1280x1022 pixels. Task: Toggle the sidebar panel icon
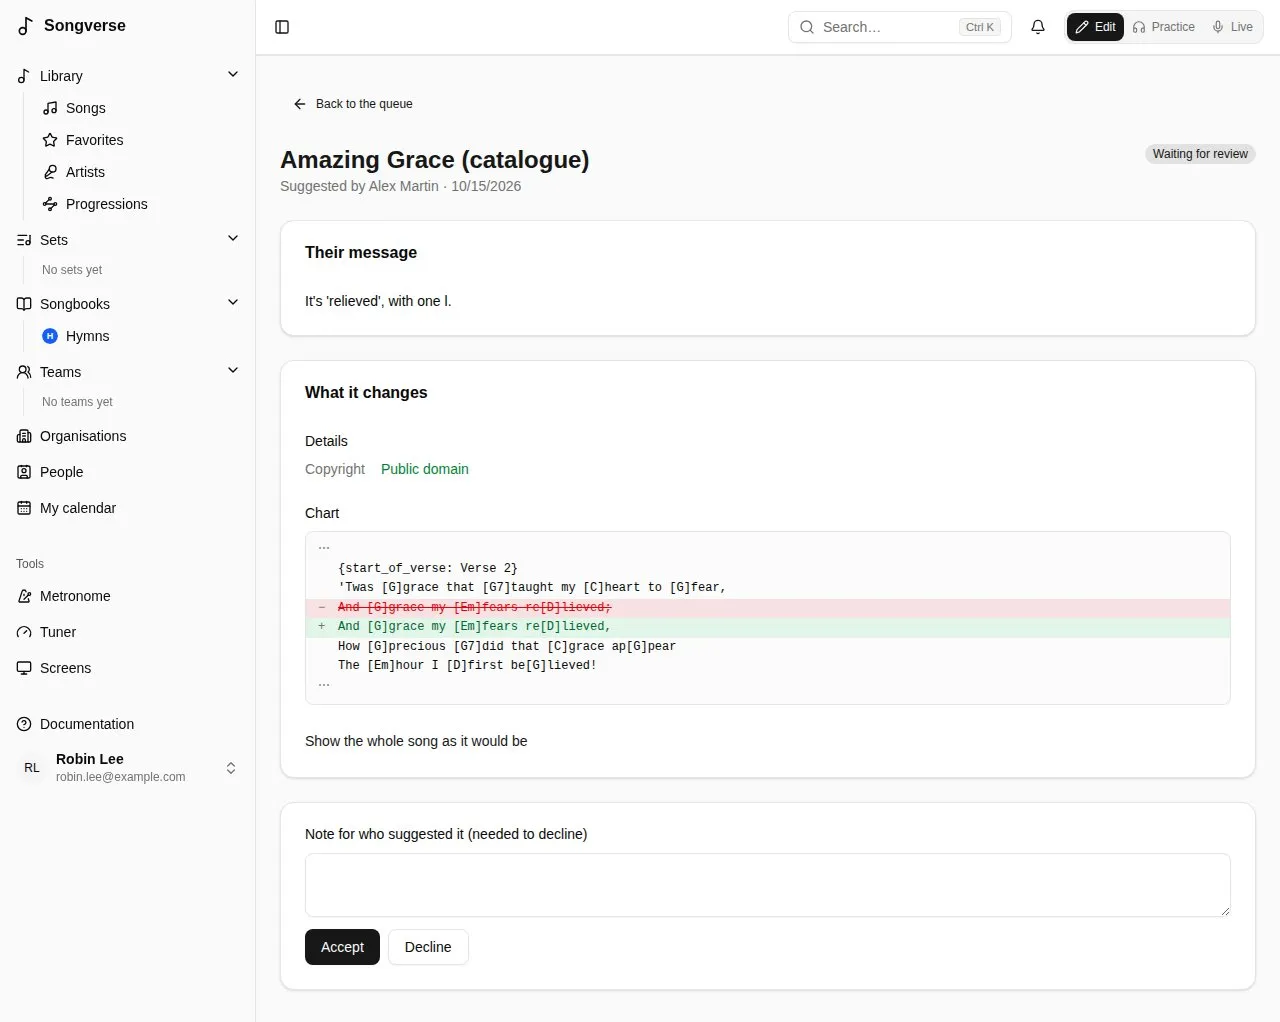point(282,27)
